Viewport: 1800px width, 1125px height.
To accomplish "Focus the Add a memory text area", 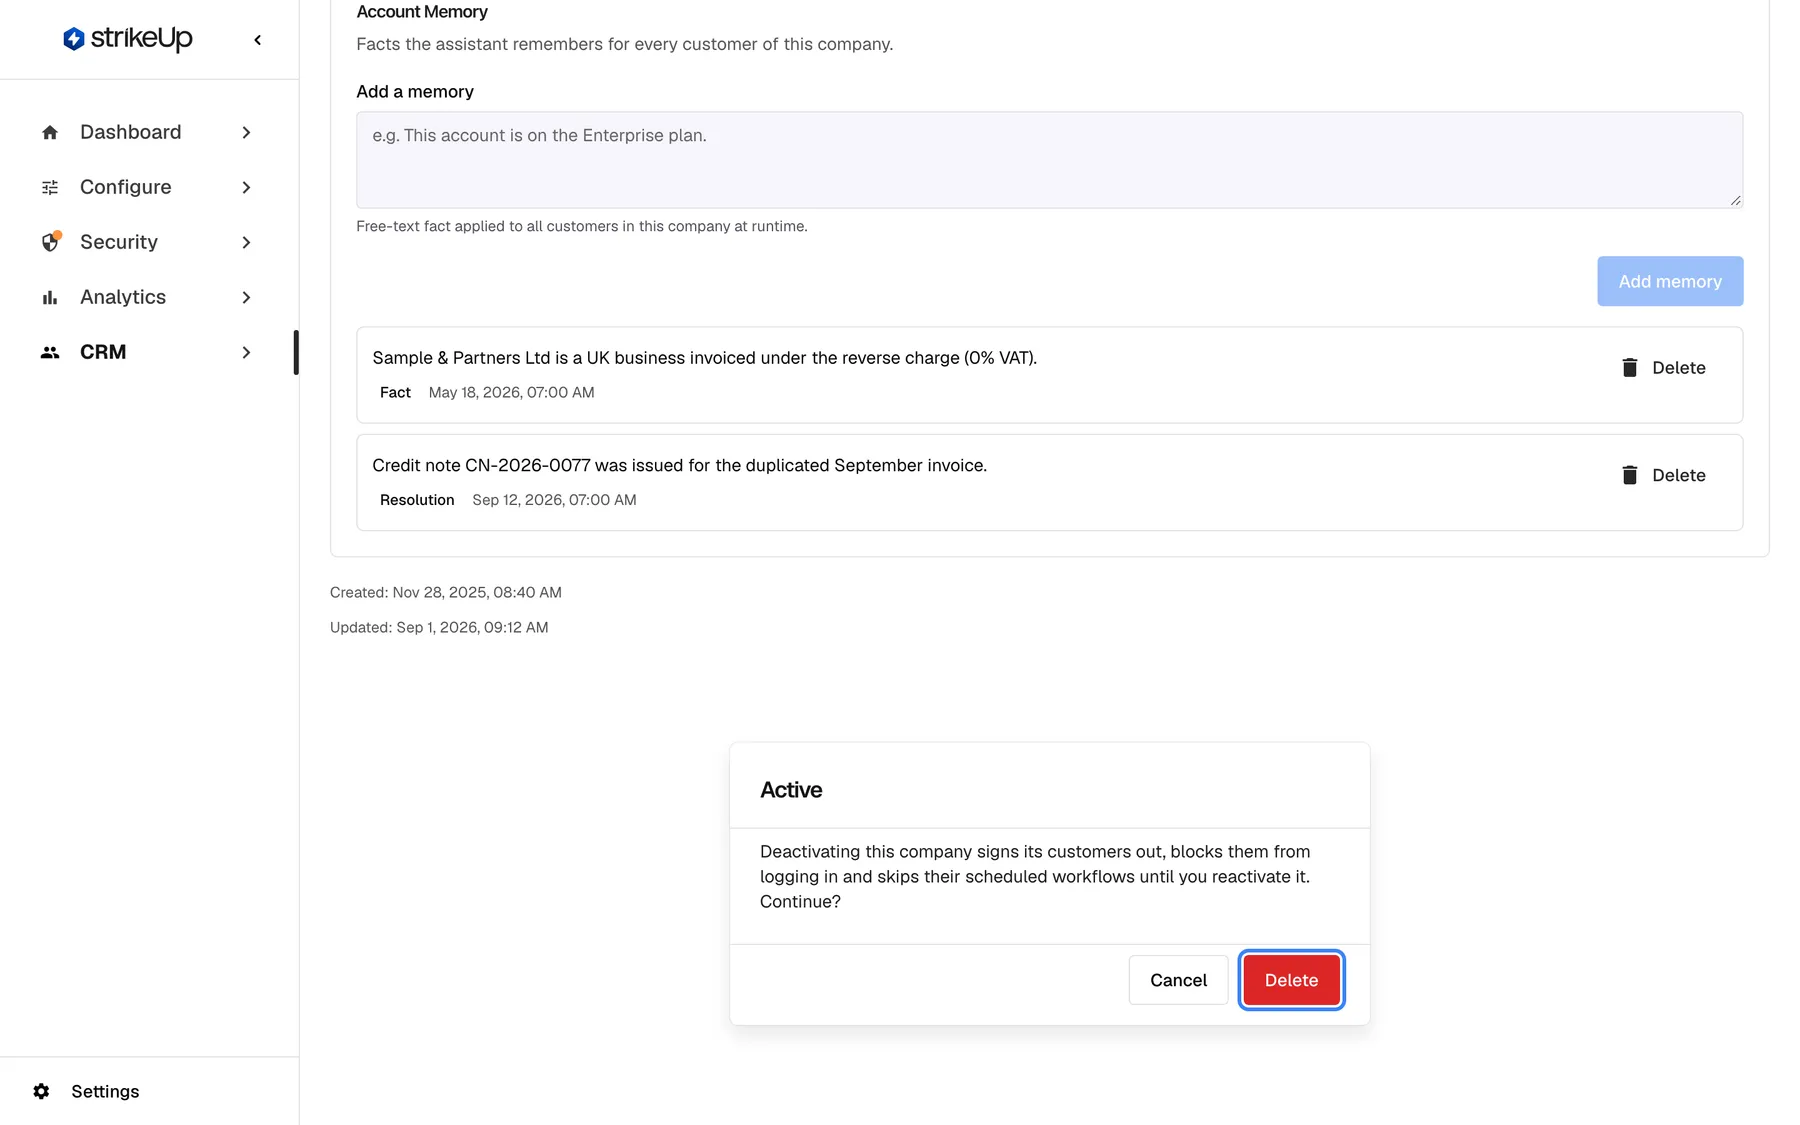I will (x=1049, y=160).
